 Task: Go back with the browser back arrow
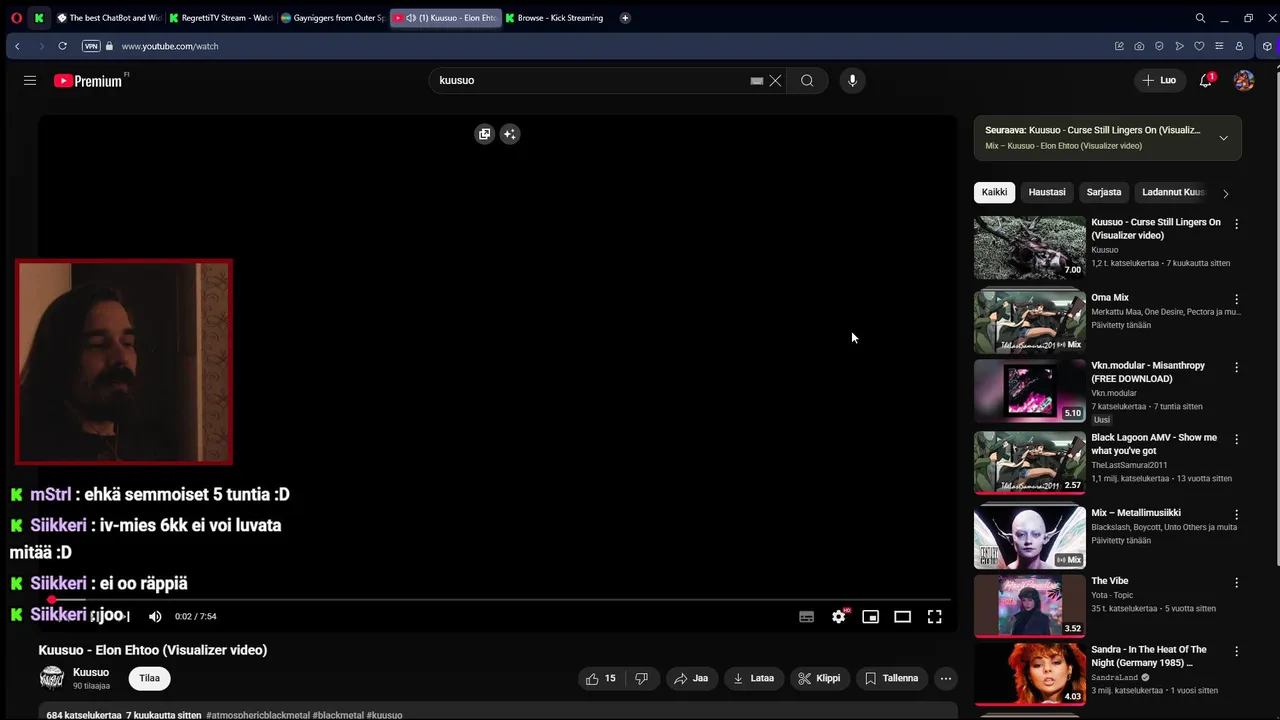(x=17, y=46)
